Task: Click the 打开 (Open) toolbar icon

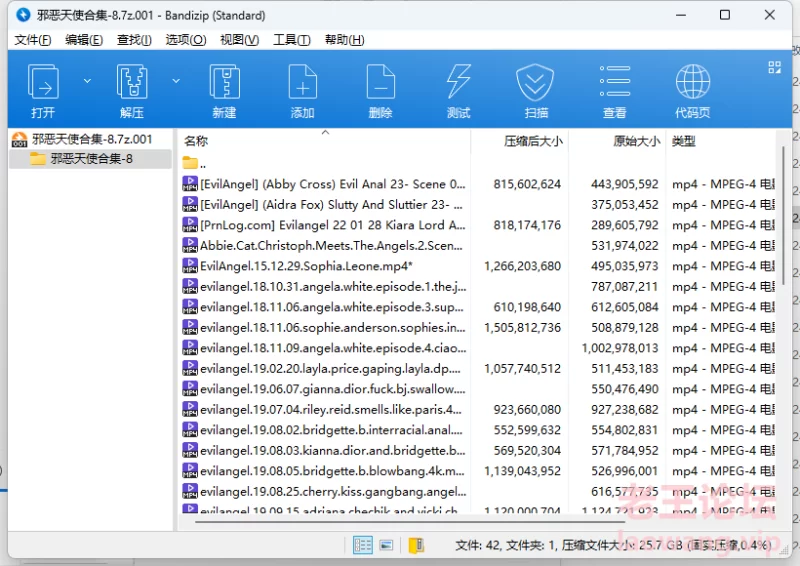Action: 43,82
